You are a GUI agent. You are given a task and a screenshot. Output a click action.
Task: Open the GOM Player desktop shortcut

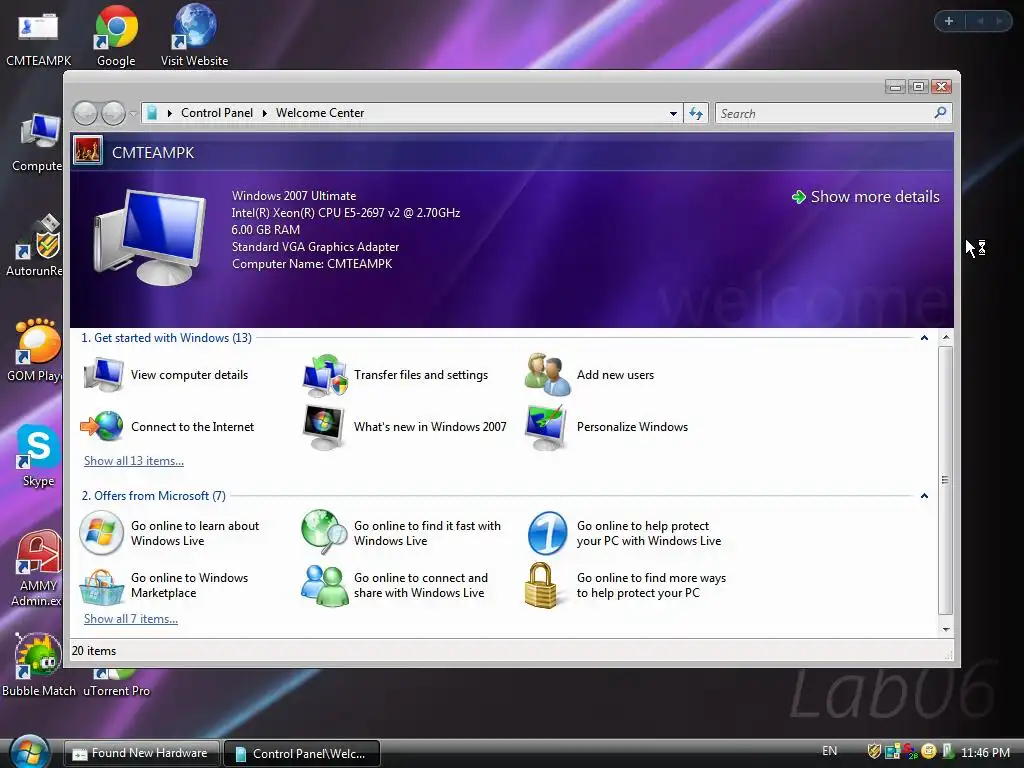35,350
